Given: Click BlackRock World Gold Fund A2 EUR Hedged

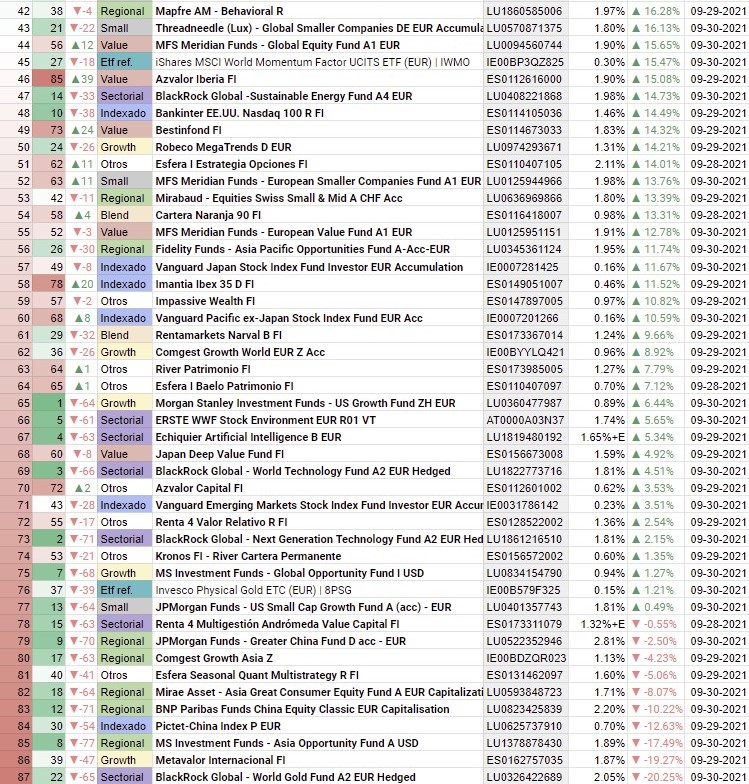Looking at the screenshot, I should point(318,776).
